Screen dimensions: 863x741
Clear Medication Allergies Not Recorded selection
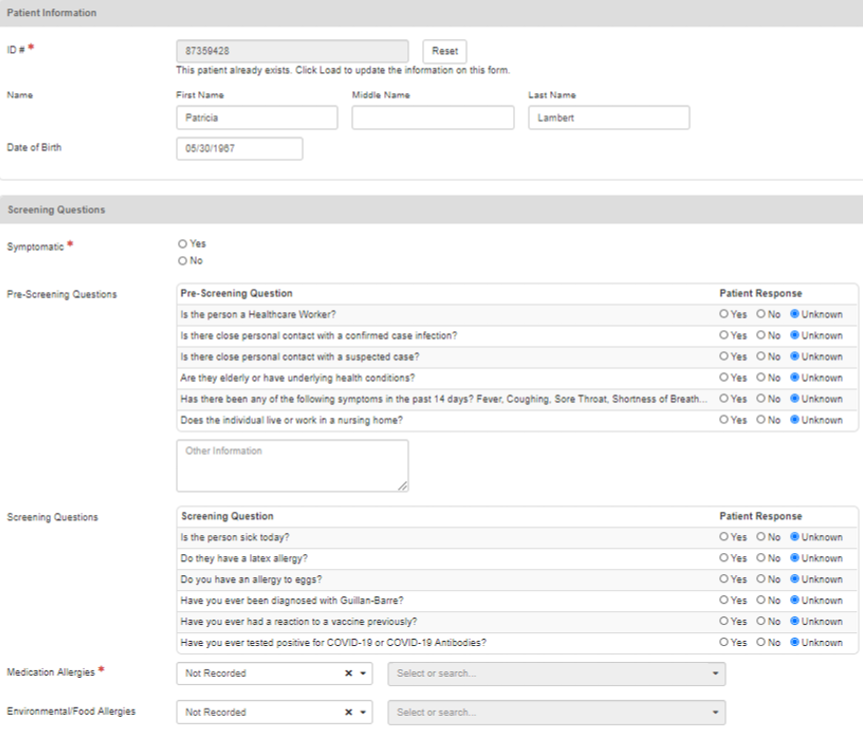click(x=348, y=673)
